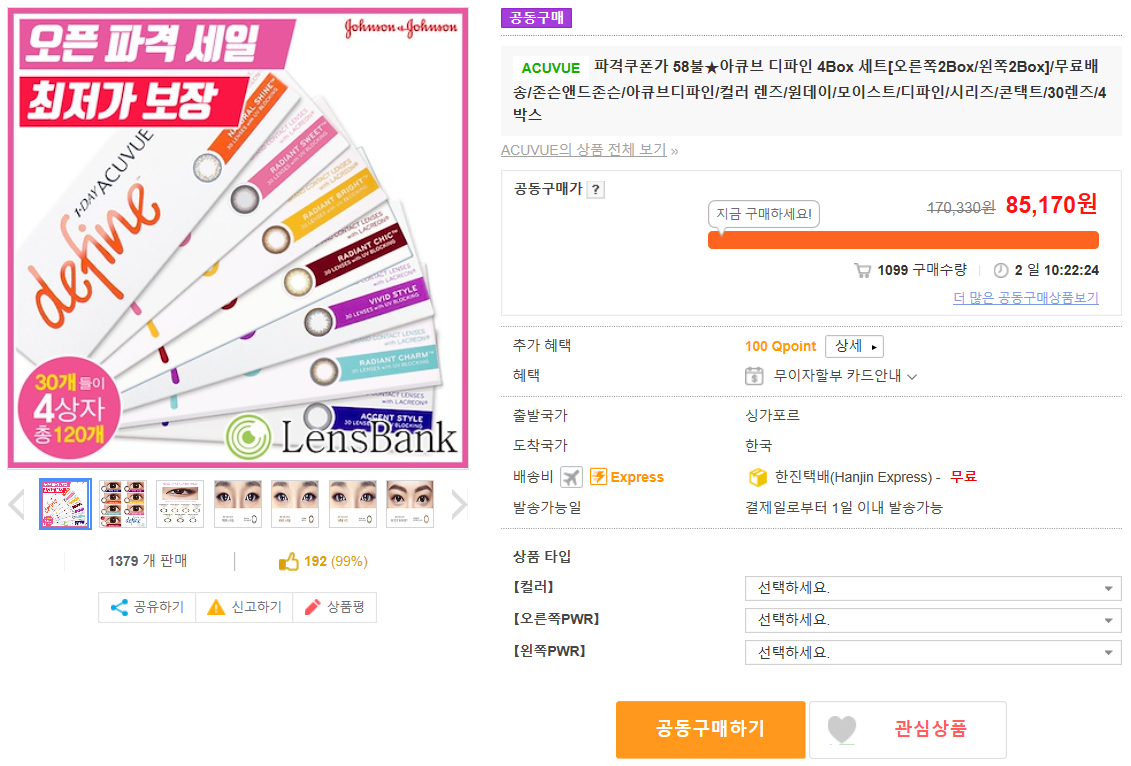This screenshot has height=766, width=1131.
Task: Click the 신고하기 report button
Action: (x=244, y=607)
